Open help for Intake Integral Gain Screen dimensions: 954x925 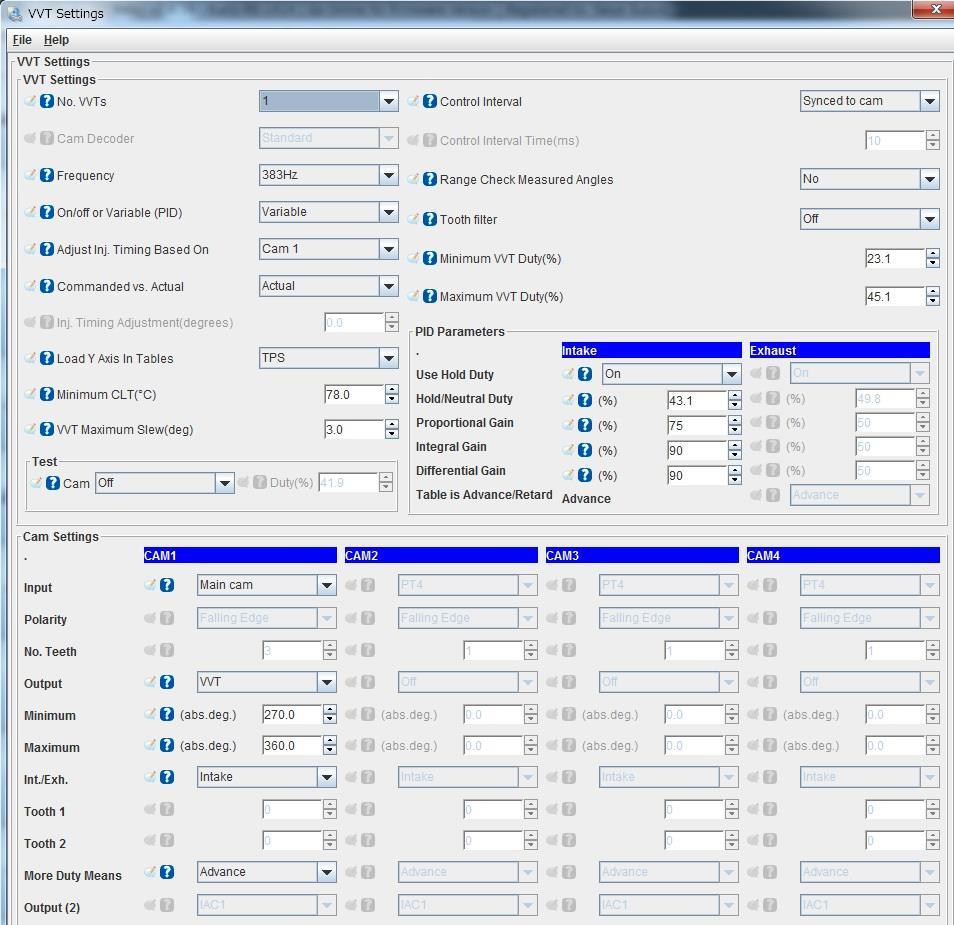tap(585, 450)
